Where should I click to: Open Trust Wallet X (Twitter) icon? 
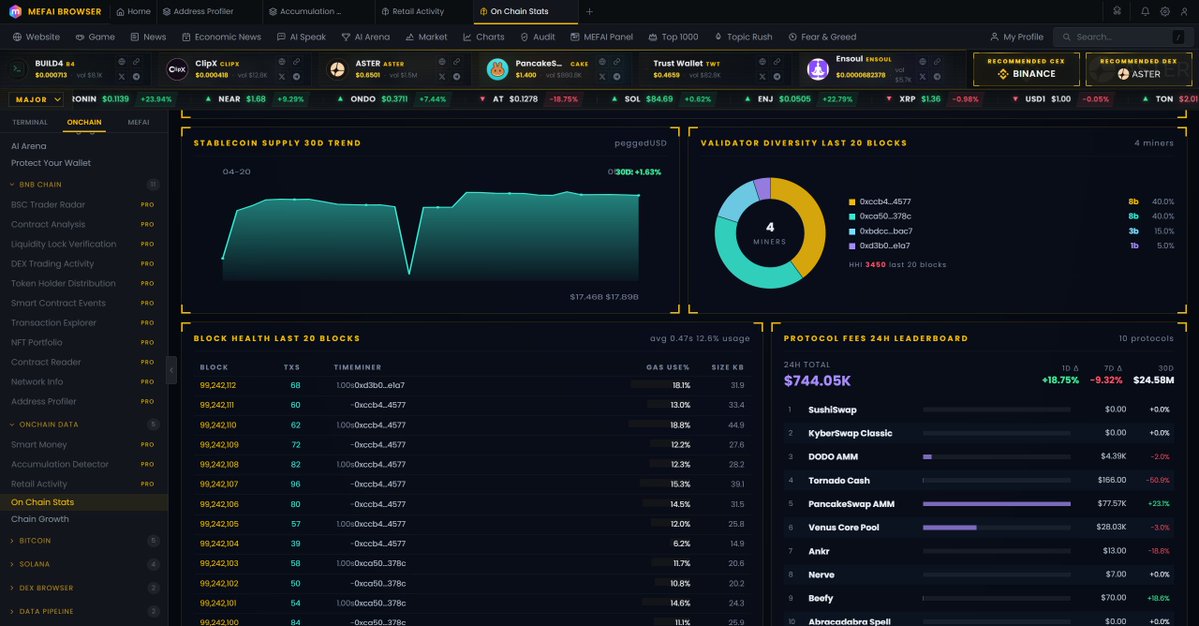[x=762, y=76]
